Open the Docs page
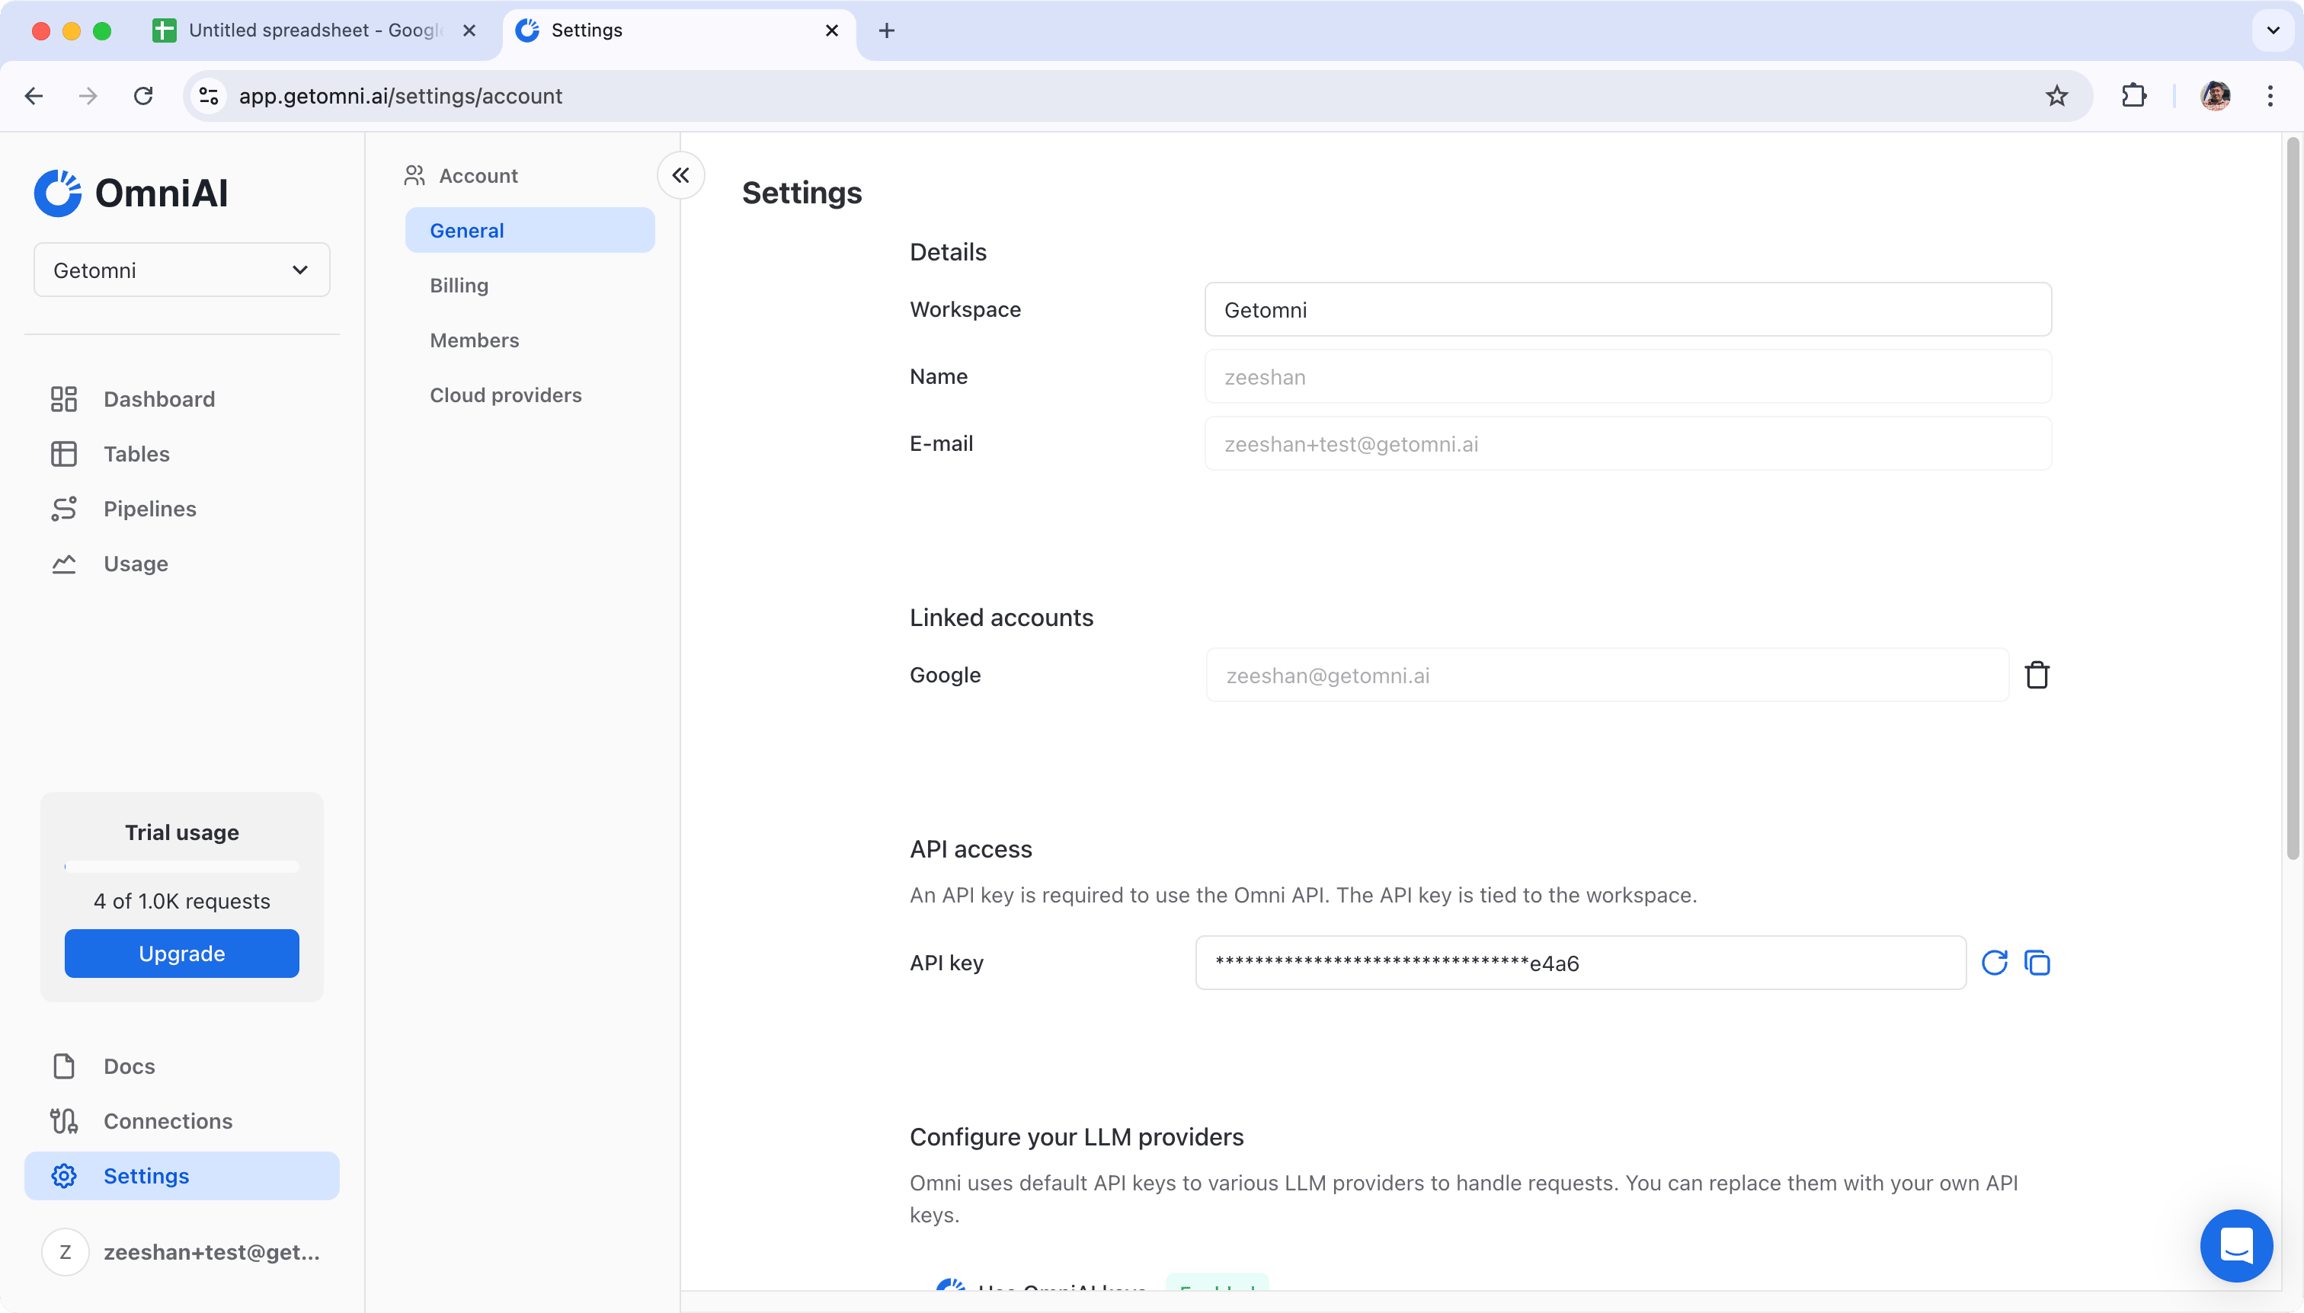This screenshot has width=2304, height=1313. point(129,1065)
